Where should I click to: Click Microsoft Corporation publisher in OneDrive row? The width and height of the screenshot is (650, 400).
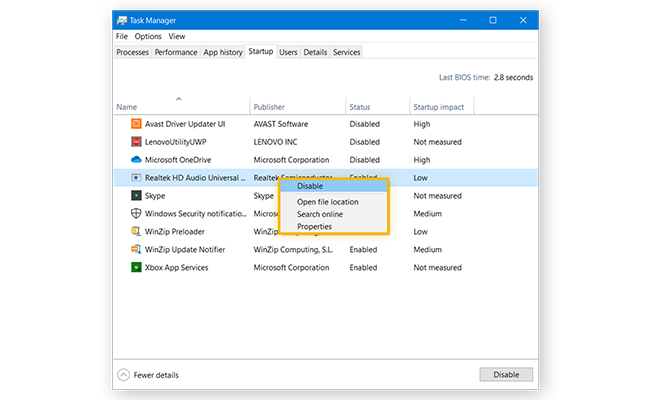[x=291, y=160]
